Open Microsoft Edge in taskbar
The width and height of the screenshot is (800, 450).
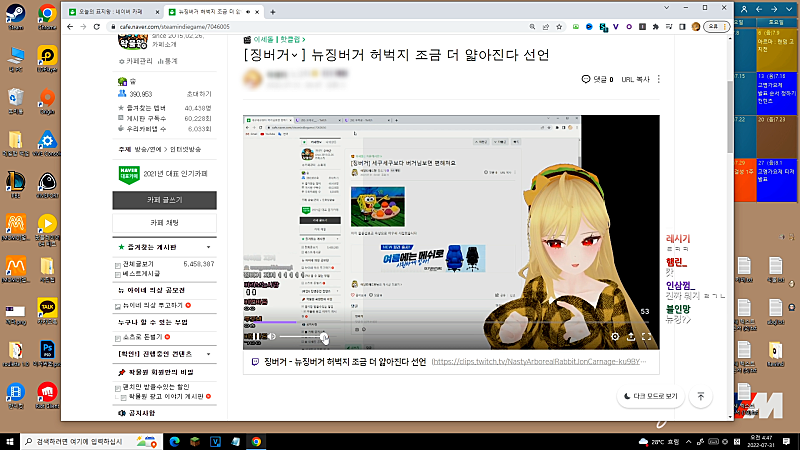[174, 441]
